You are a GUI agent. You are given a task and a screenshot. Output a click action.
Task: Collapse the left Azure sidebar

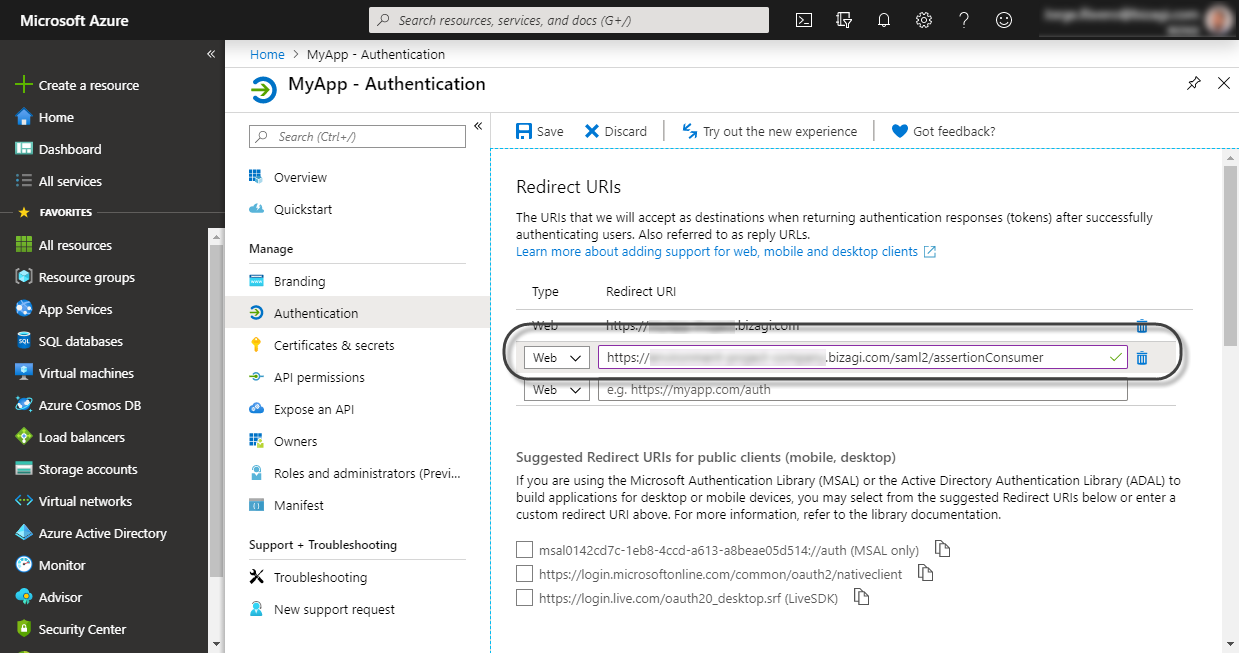click(211, 54)
